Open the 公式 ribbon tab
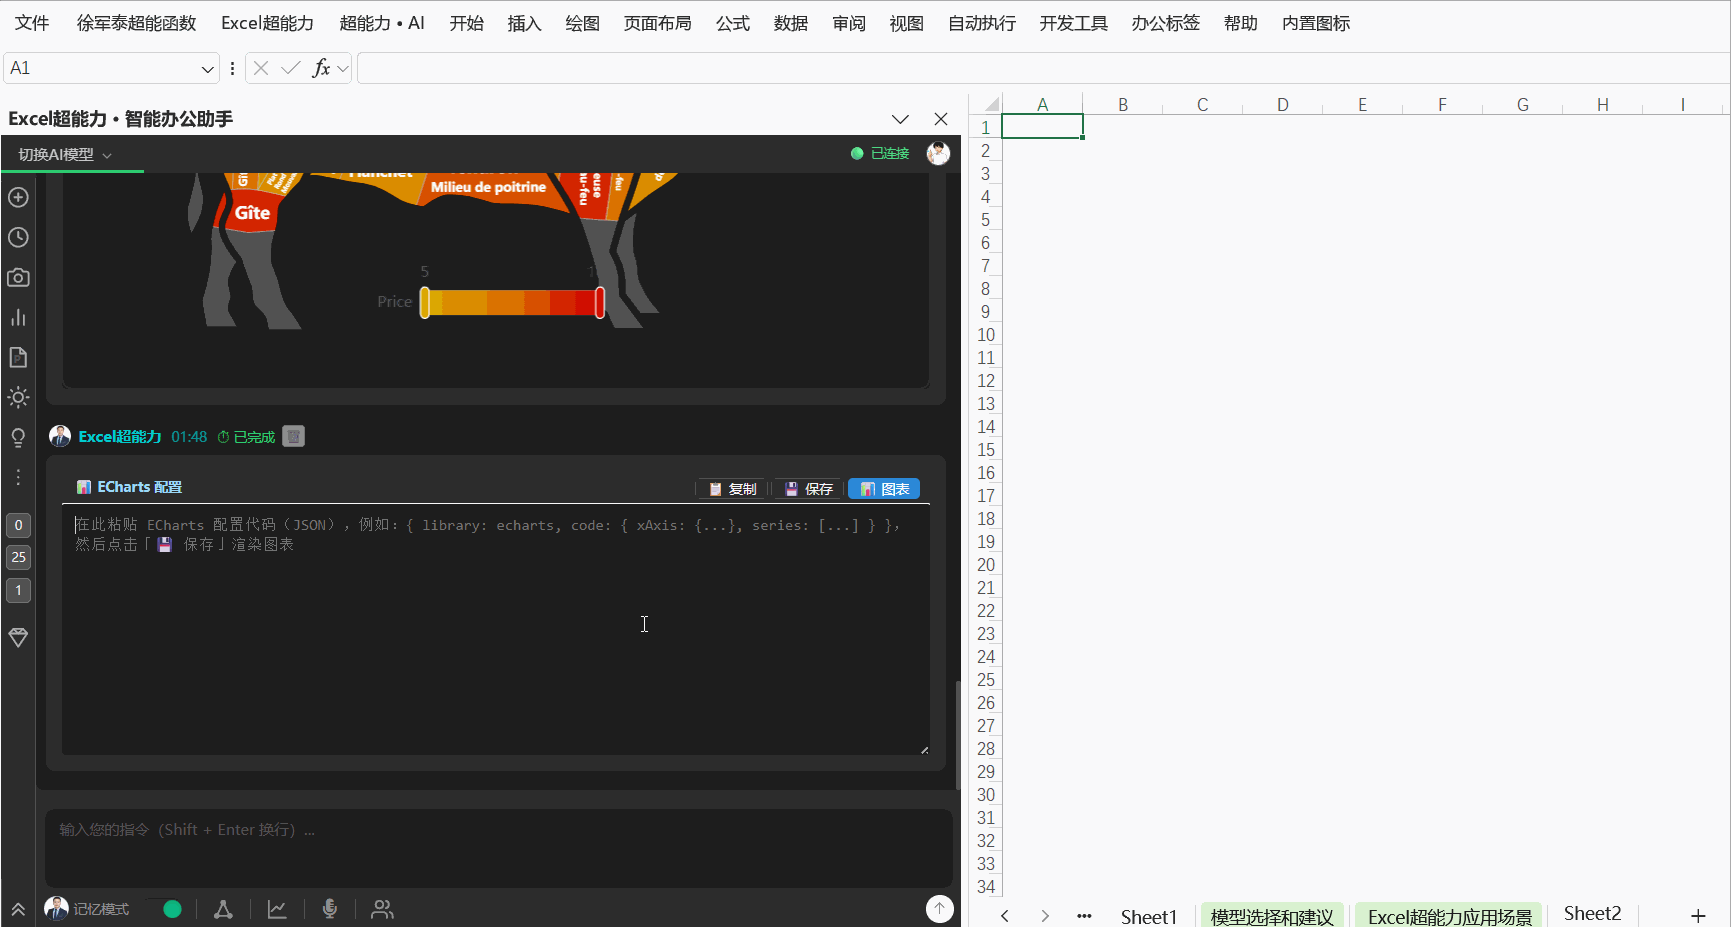Image resolution: width=1731 pixels, height=927 pixels. [732, 23]
